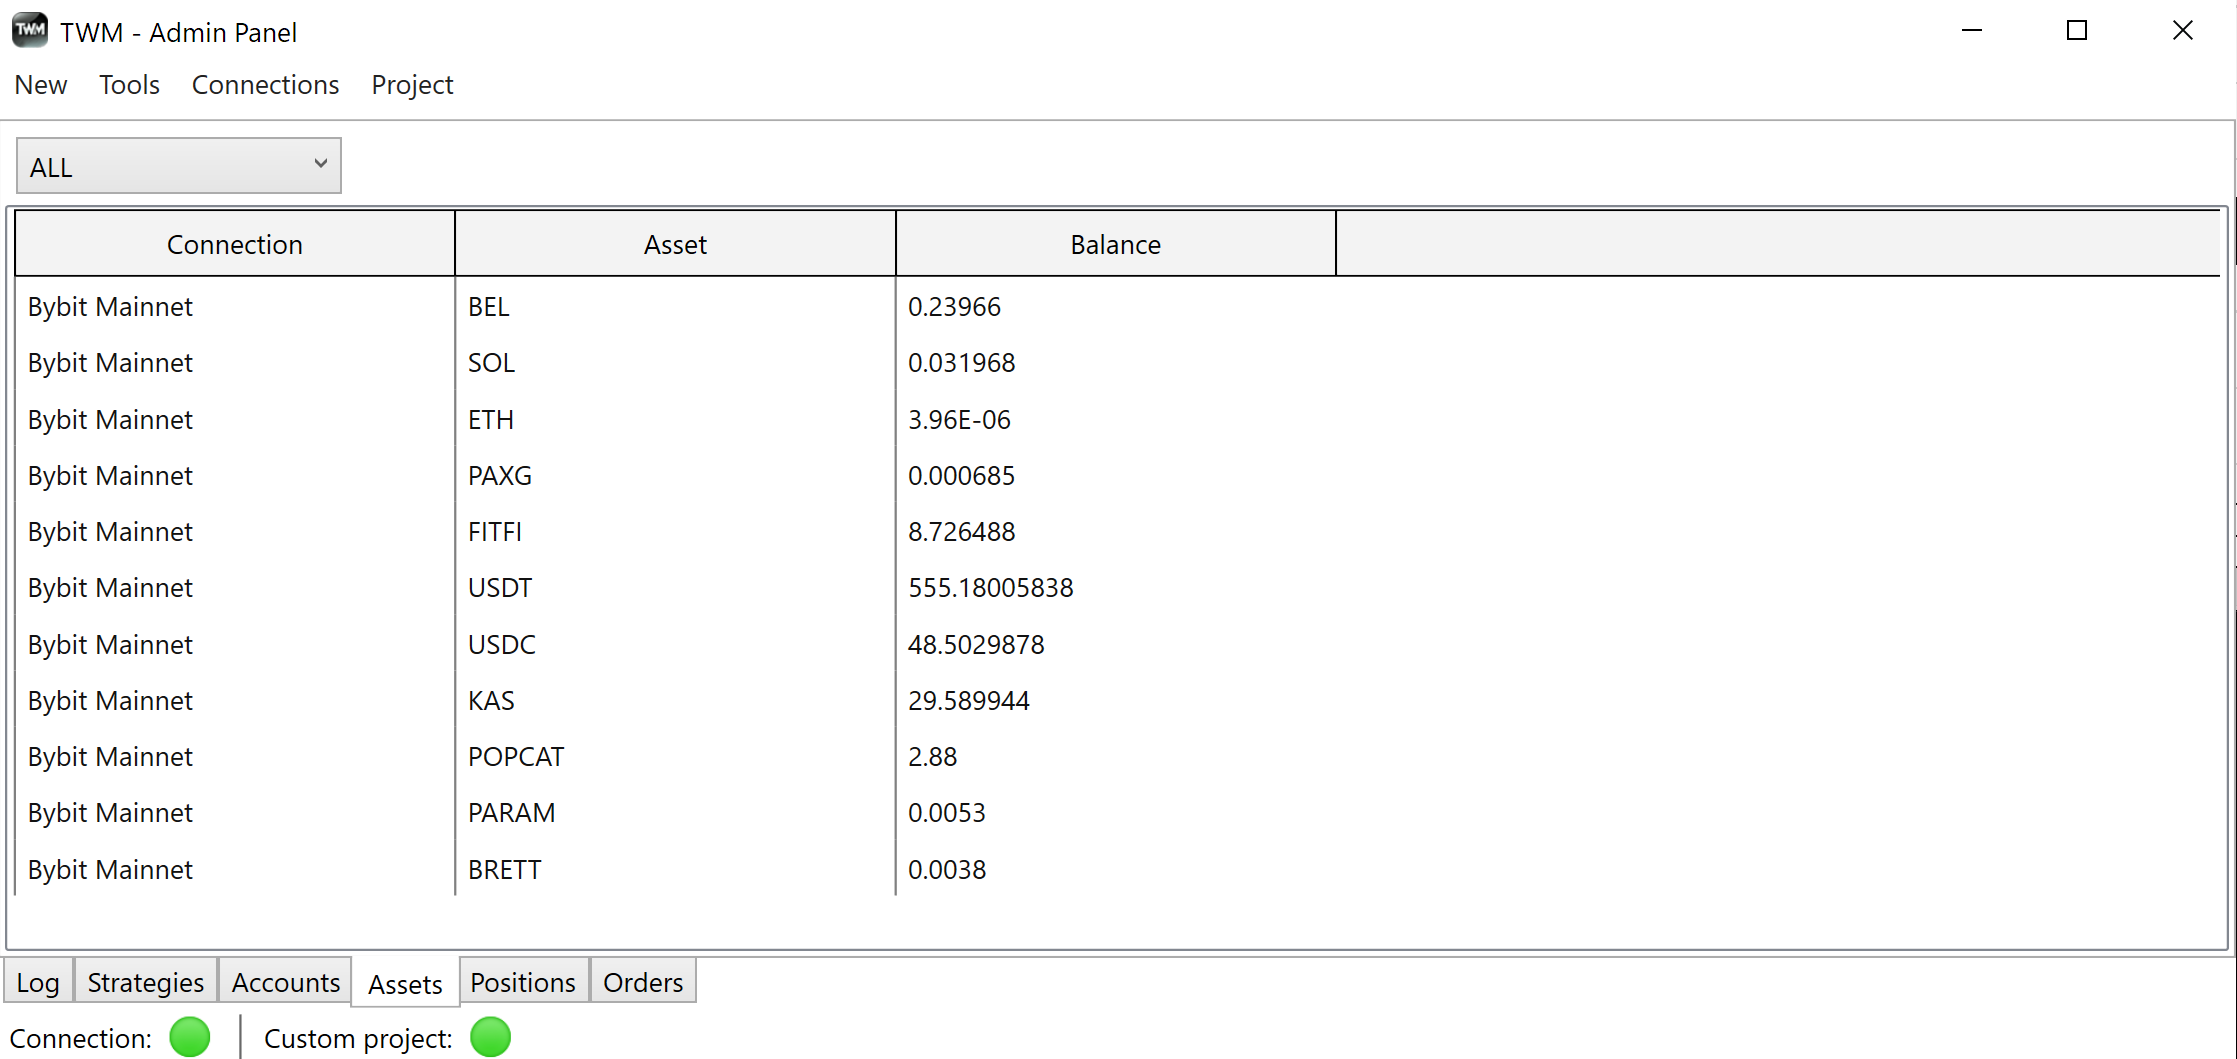Click Bybit Mainnet in the KAS row
The height and width of the screenshot is (1059, 2237).
click(110, 701)
